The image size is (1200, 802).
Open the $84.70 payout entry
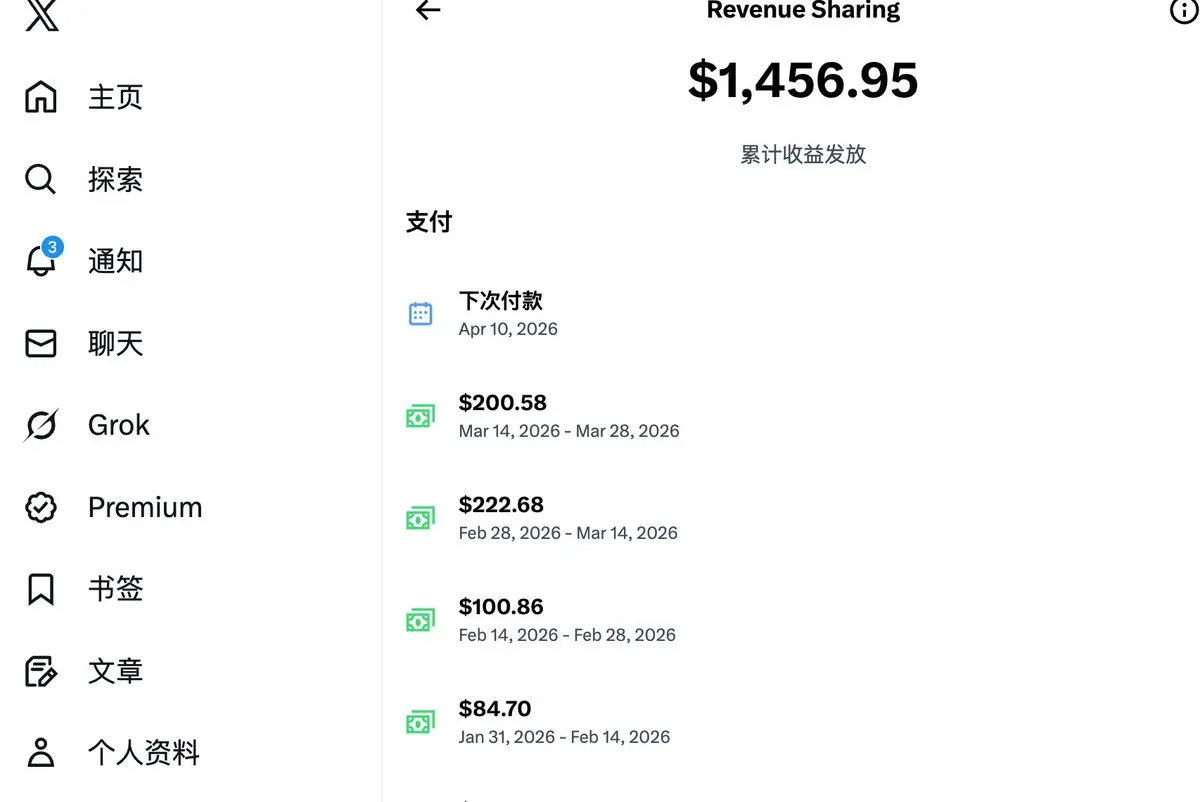point(495,709)
